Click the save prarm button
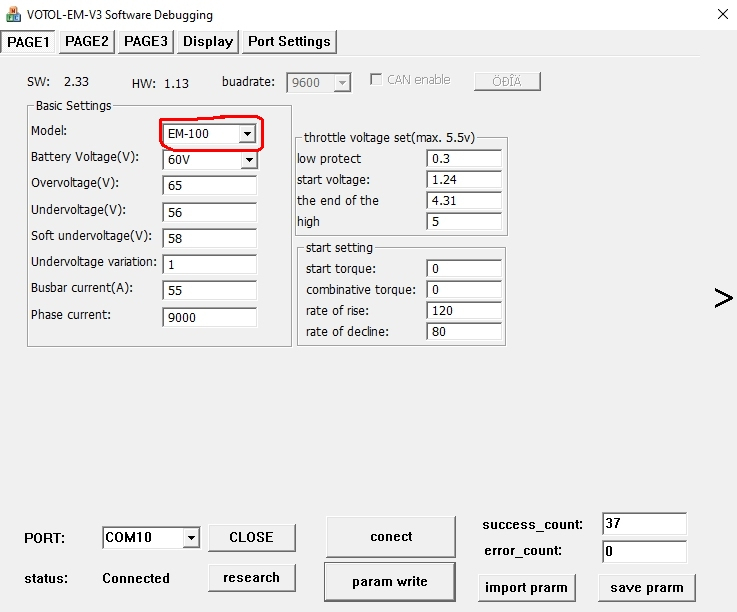 [646, 587]
